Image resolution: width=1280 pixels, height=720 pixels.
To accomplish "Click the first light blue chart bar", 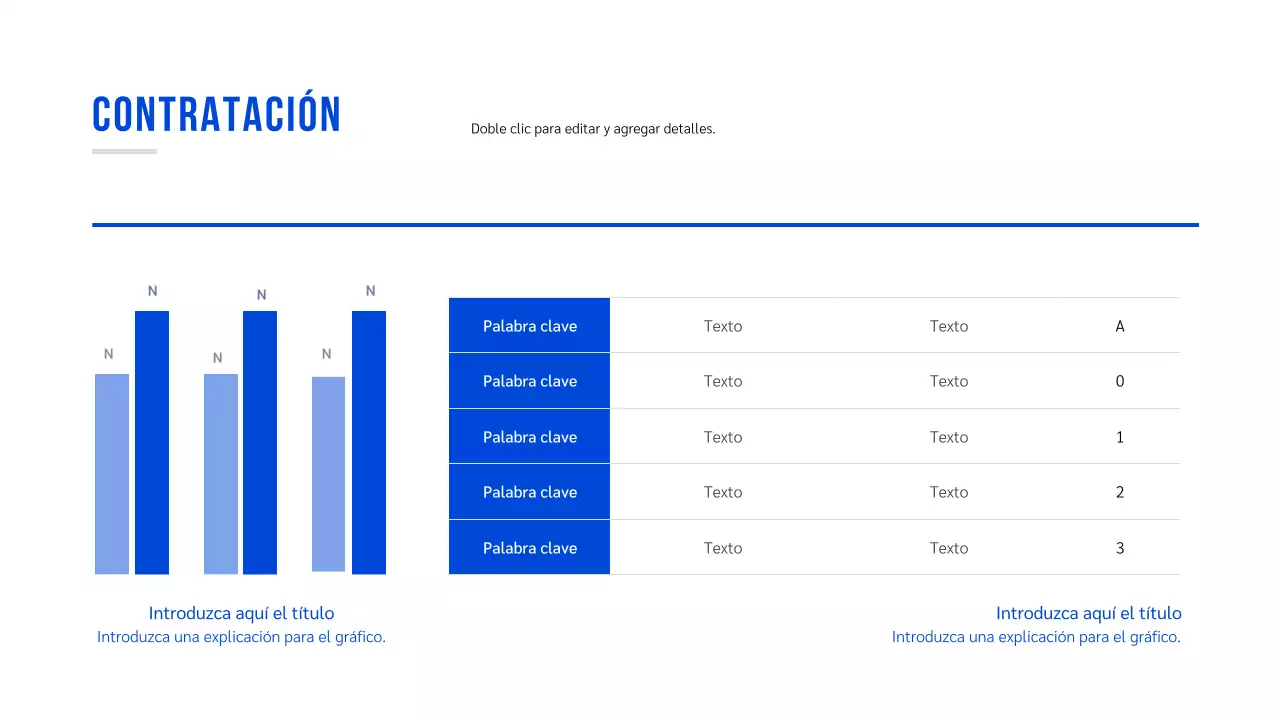I will (x=112, y=474).
